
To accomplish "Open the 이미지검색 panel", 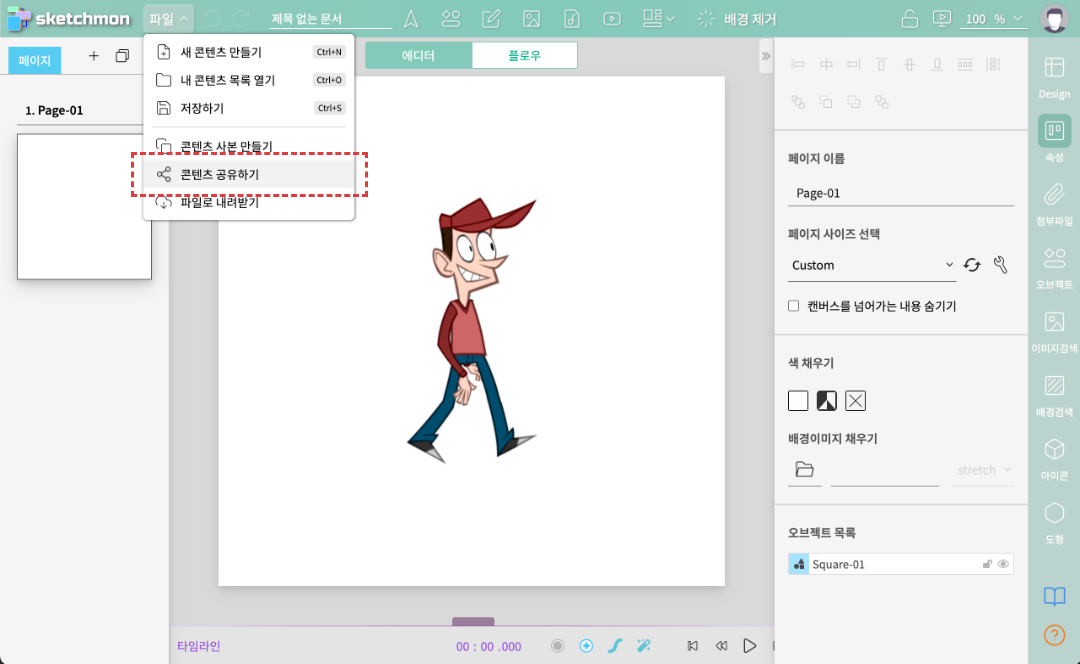I will 1054,332.
